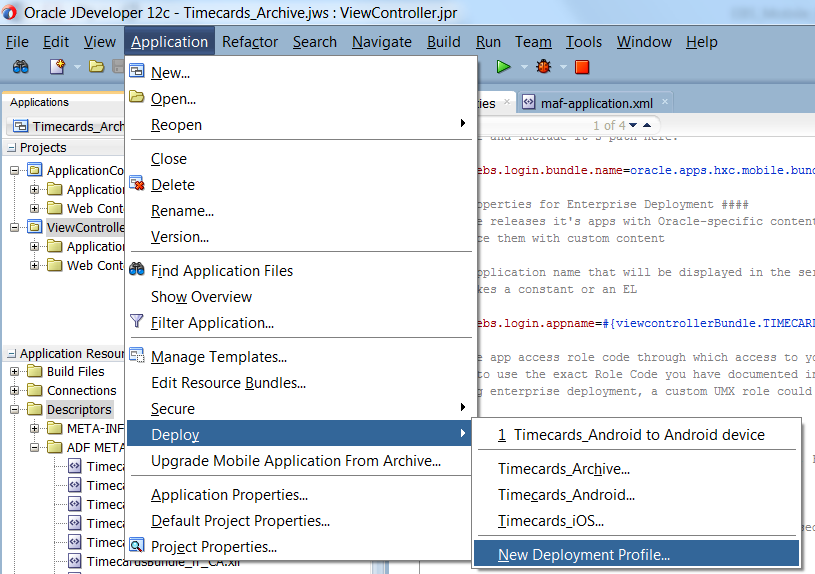This screenshot has width=815, height=574.
Task: Expand the Secure submenu
Action: [301, 409]
